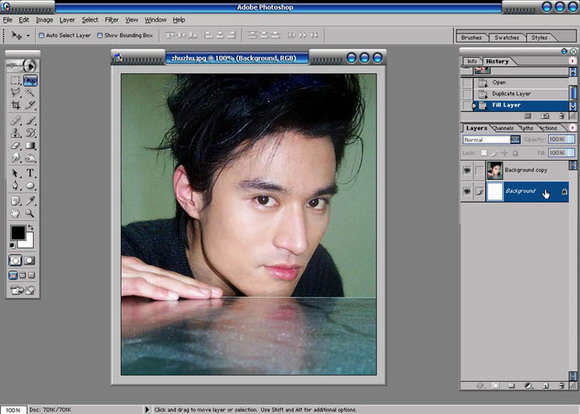Switch to the Channels tab

(x=503, y=128)
